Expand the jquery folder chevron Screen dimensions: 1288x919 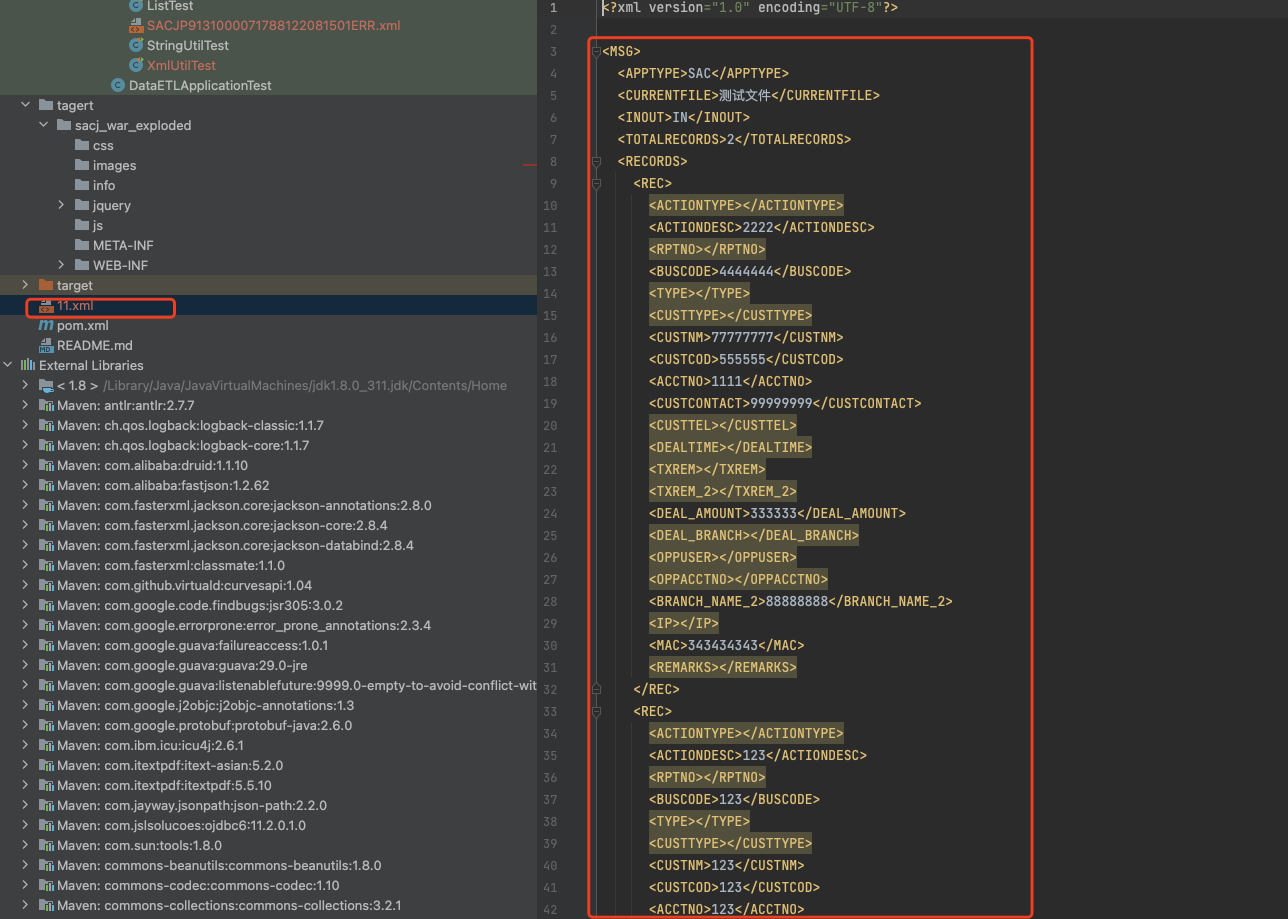tap(62, 206)
